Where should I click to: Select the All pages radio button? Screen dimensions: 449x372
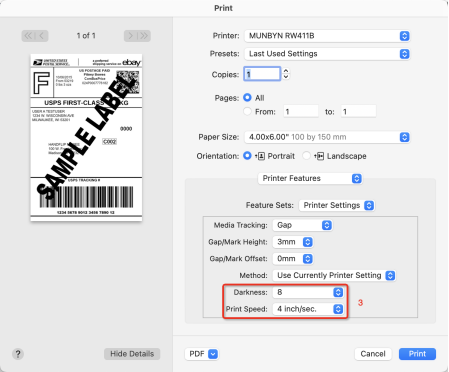pyautogui.click(x=247, y=98)
